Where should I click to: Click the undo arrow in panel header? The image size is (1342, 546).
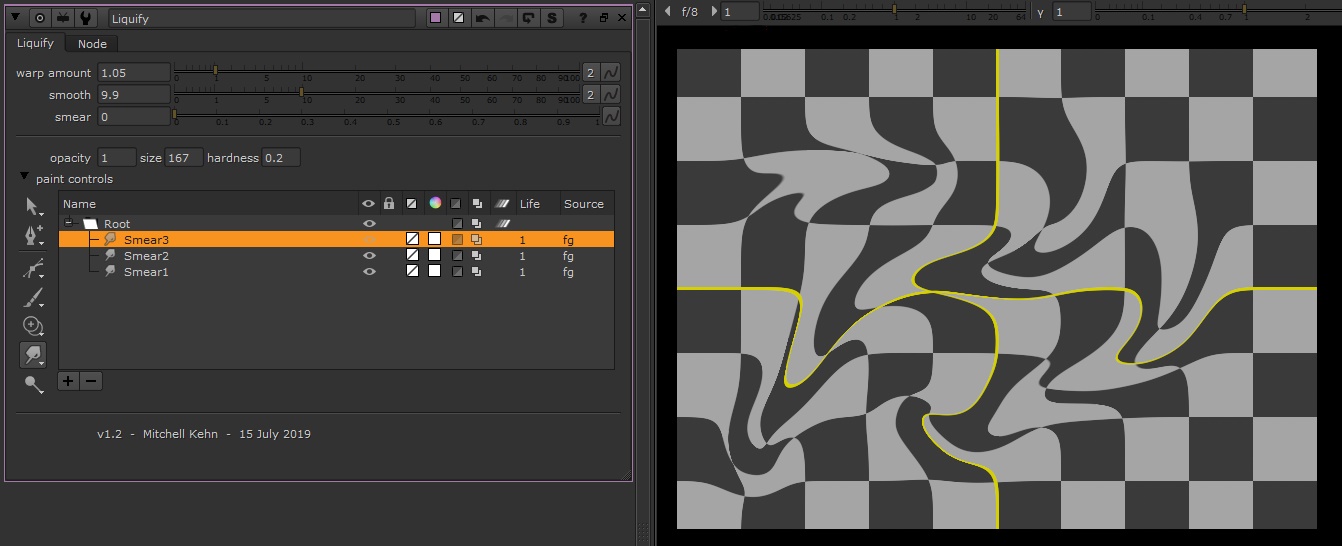pos(482,18)
